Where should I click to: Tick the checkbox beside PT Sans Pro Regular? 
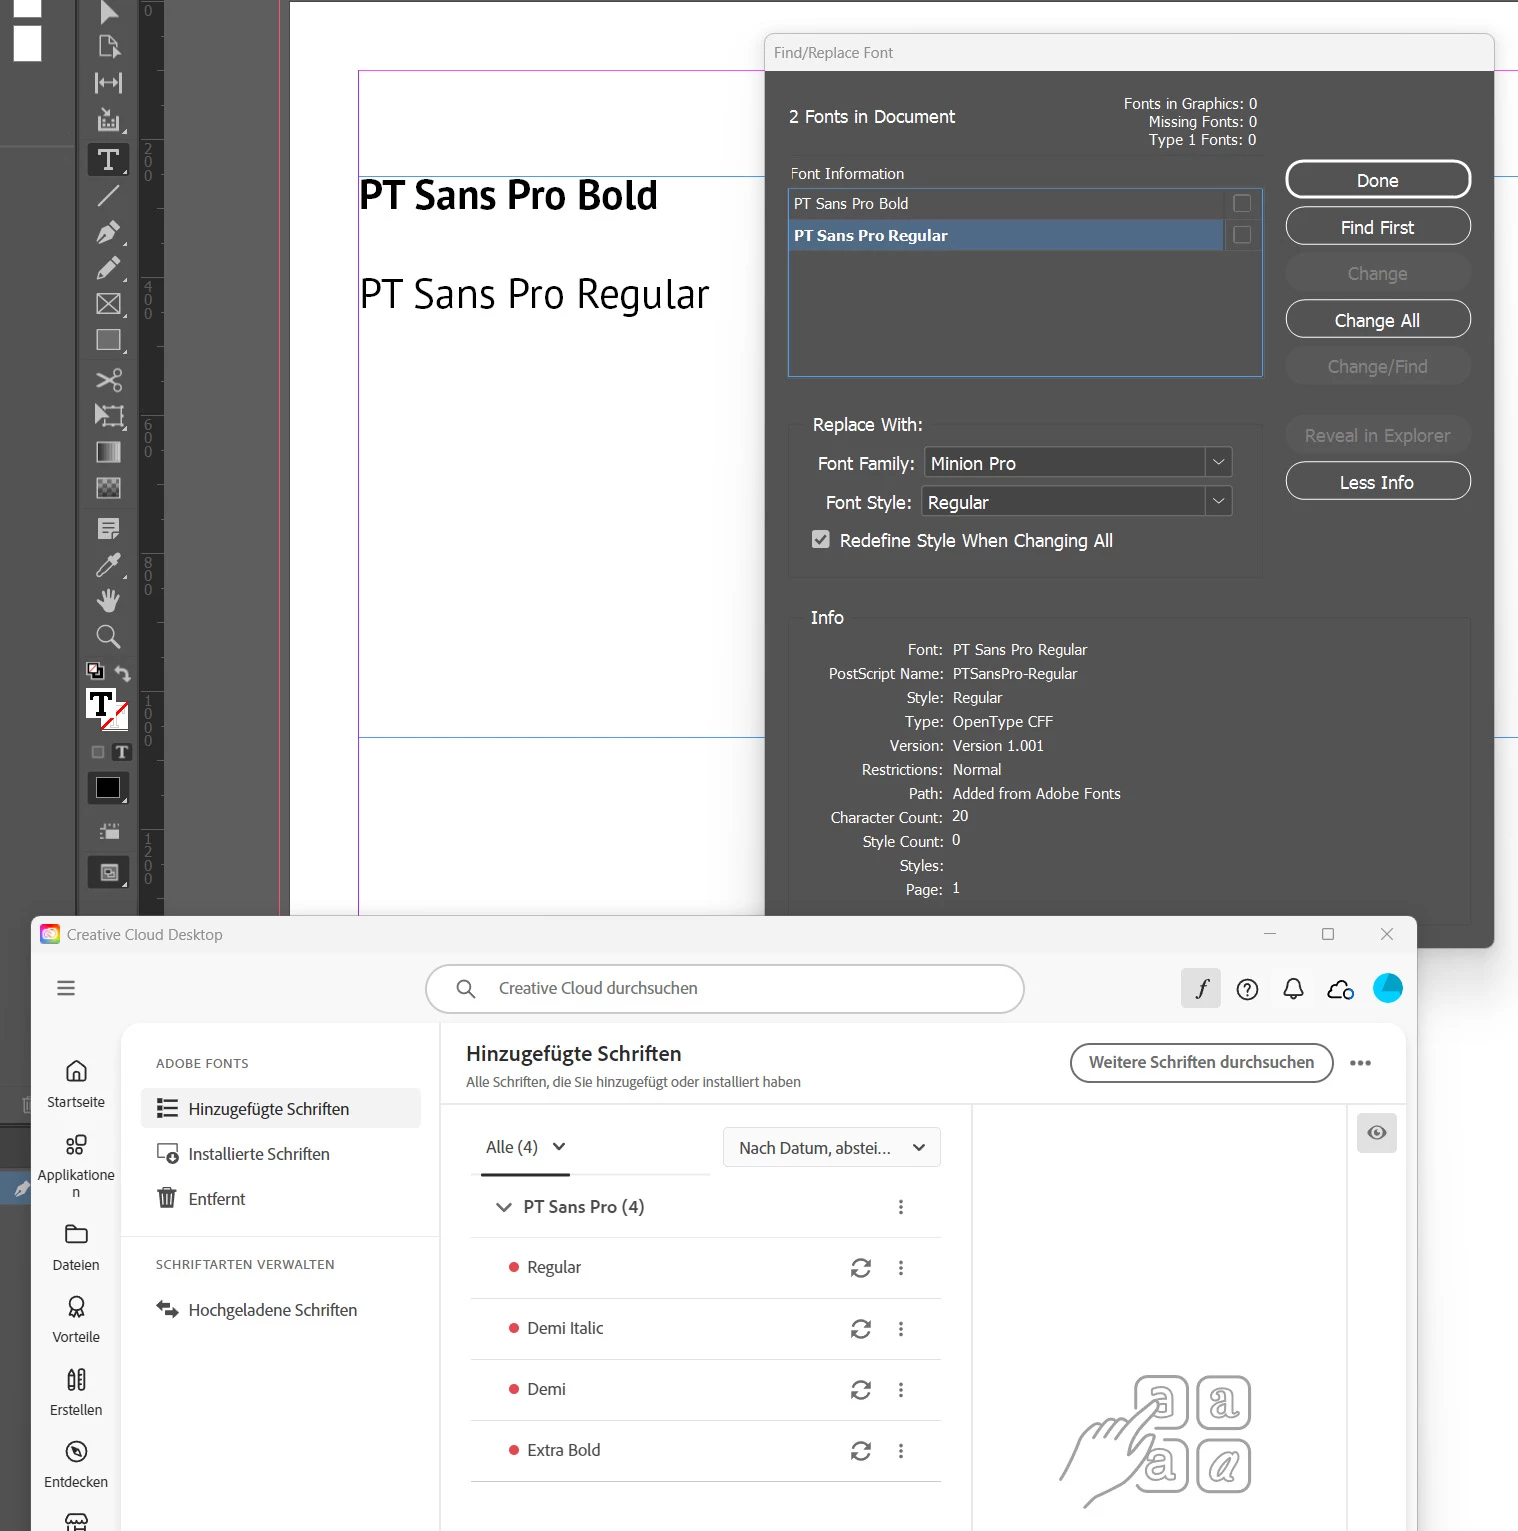pyautogui.click(x=1242, y=235)
